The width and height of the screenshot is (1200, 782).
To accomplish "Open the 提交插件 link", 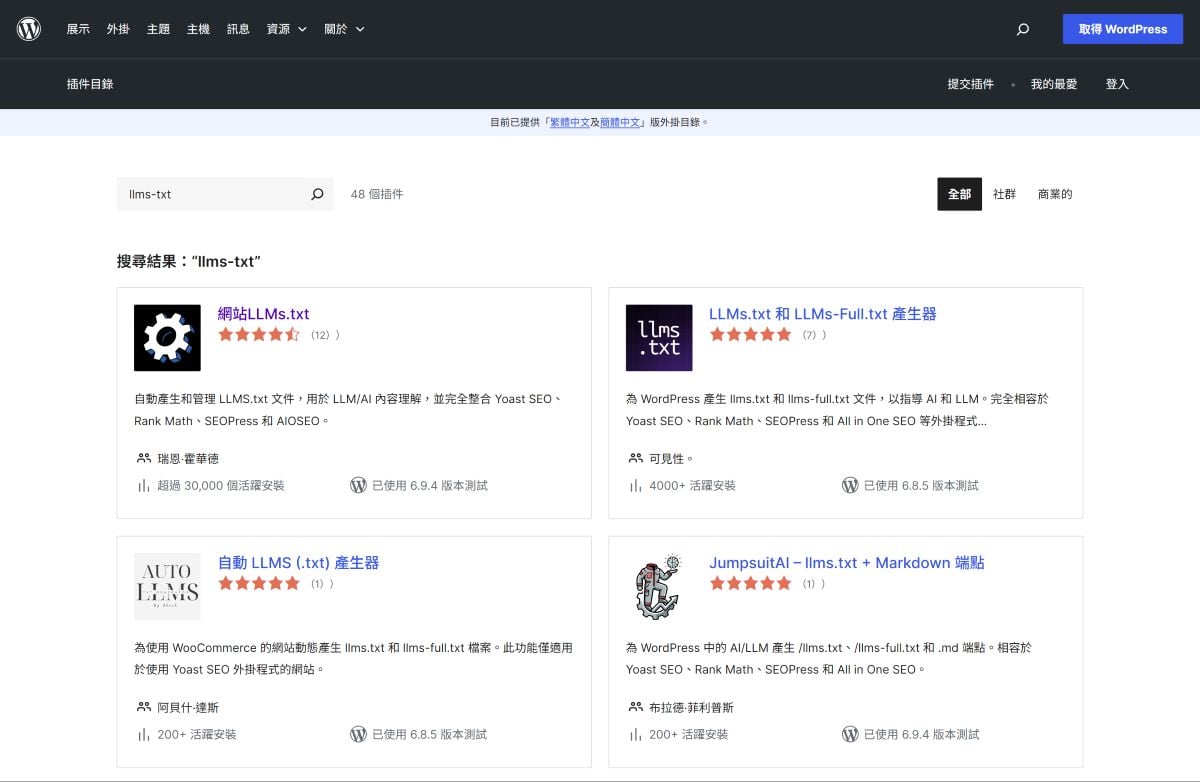I will tap(971, 84).
